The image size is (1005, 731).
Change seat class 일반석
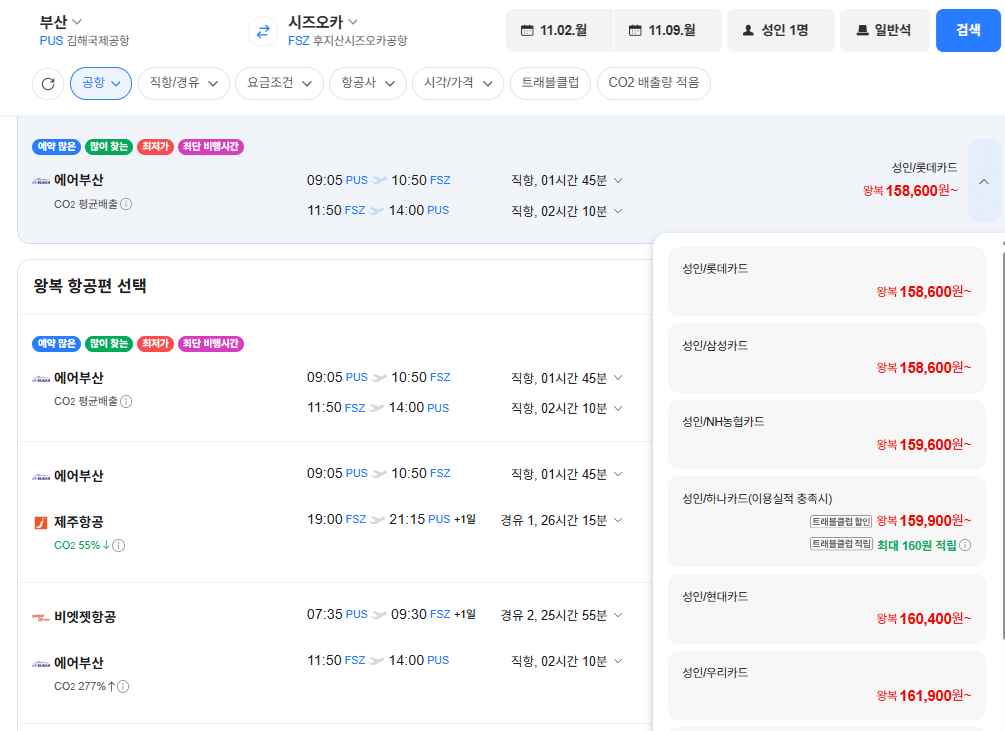tap(885, 30)
